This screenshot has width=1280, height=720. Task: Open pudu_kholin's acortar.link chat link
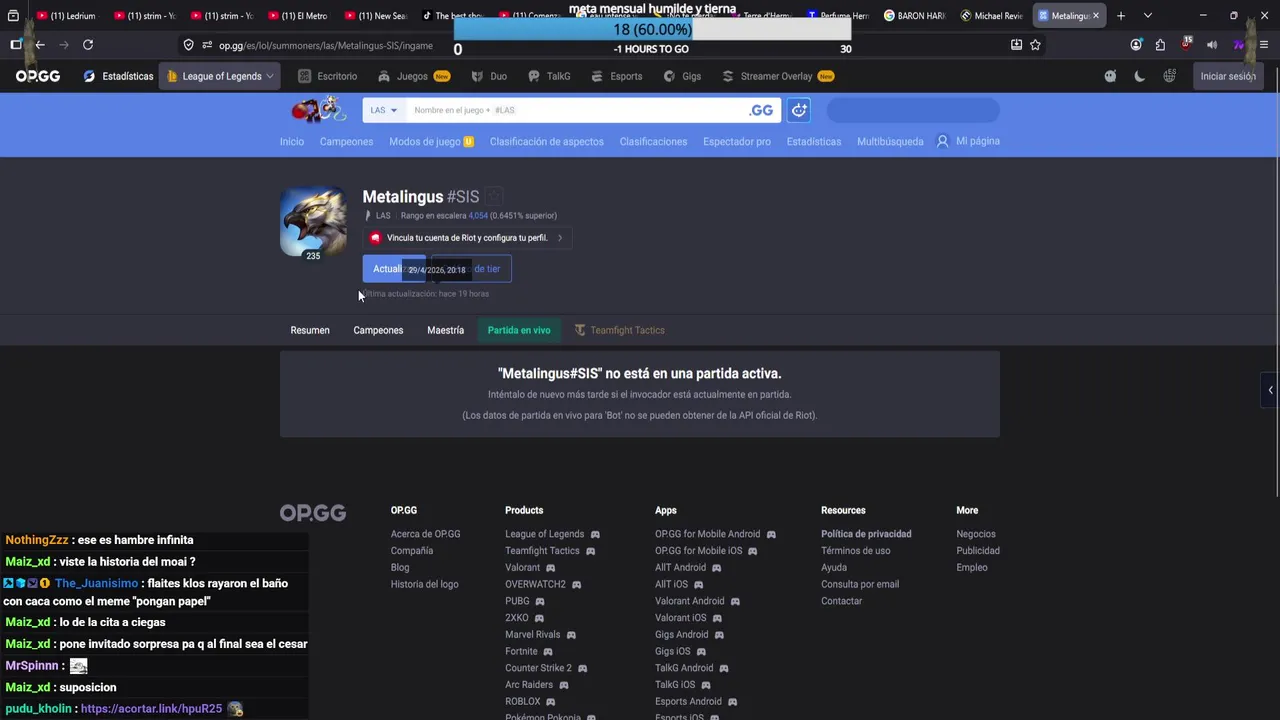(x=151, y=708)
